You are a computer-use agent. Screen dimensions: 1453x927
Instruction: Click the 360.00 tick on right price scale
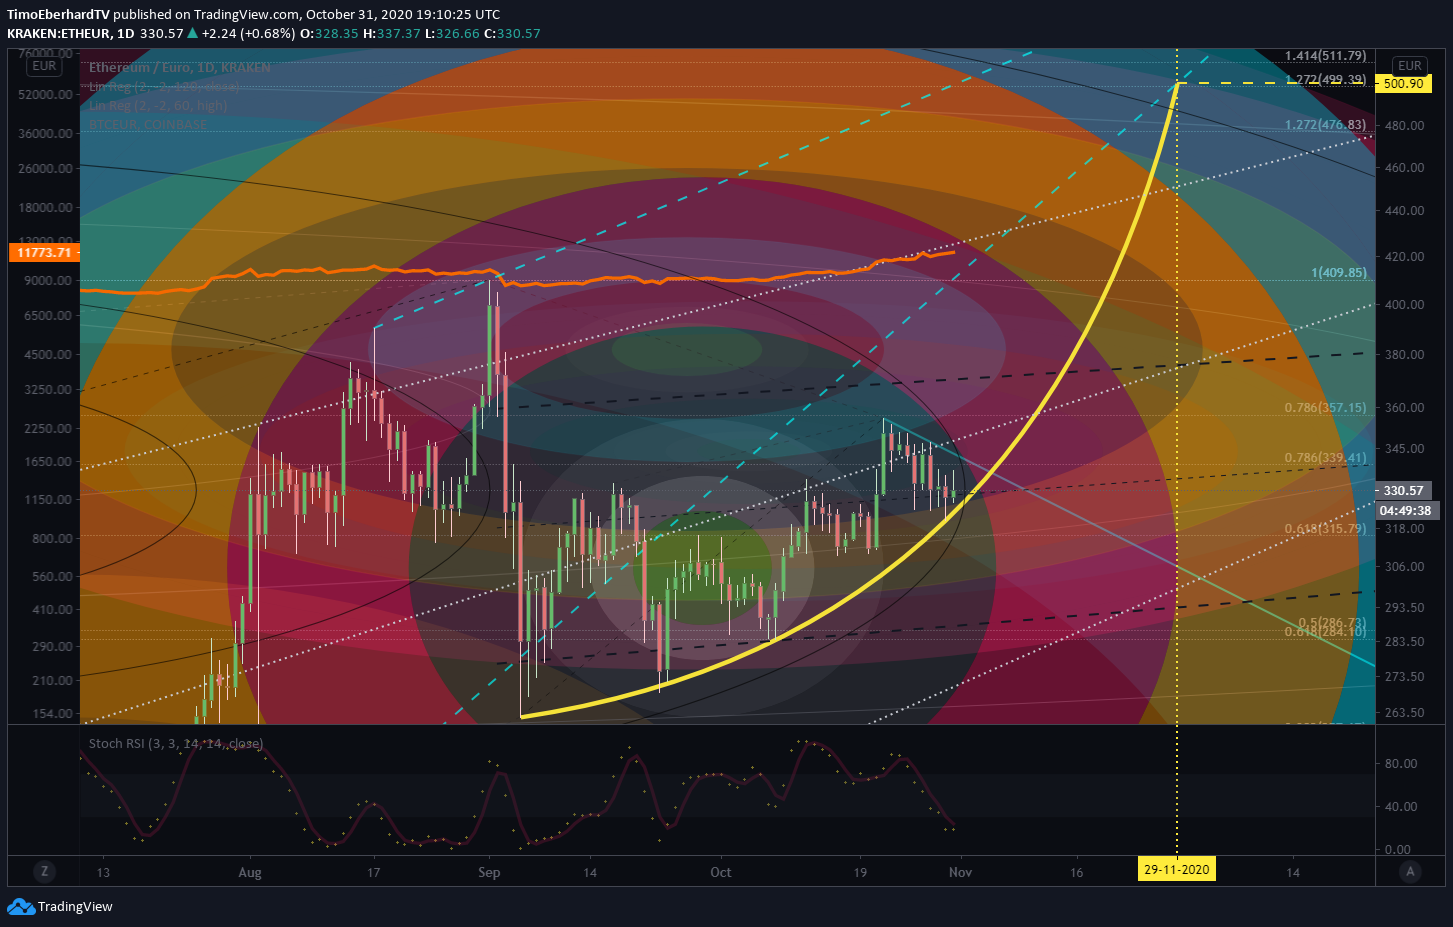pyautogui.click(x=1405, y=408)
